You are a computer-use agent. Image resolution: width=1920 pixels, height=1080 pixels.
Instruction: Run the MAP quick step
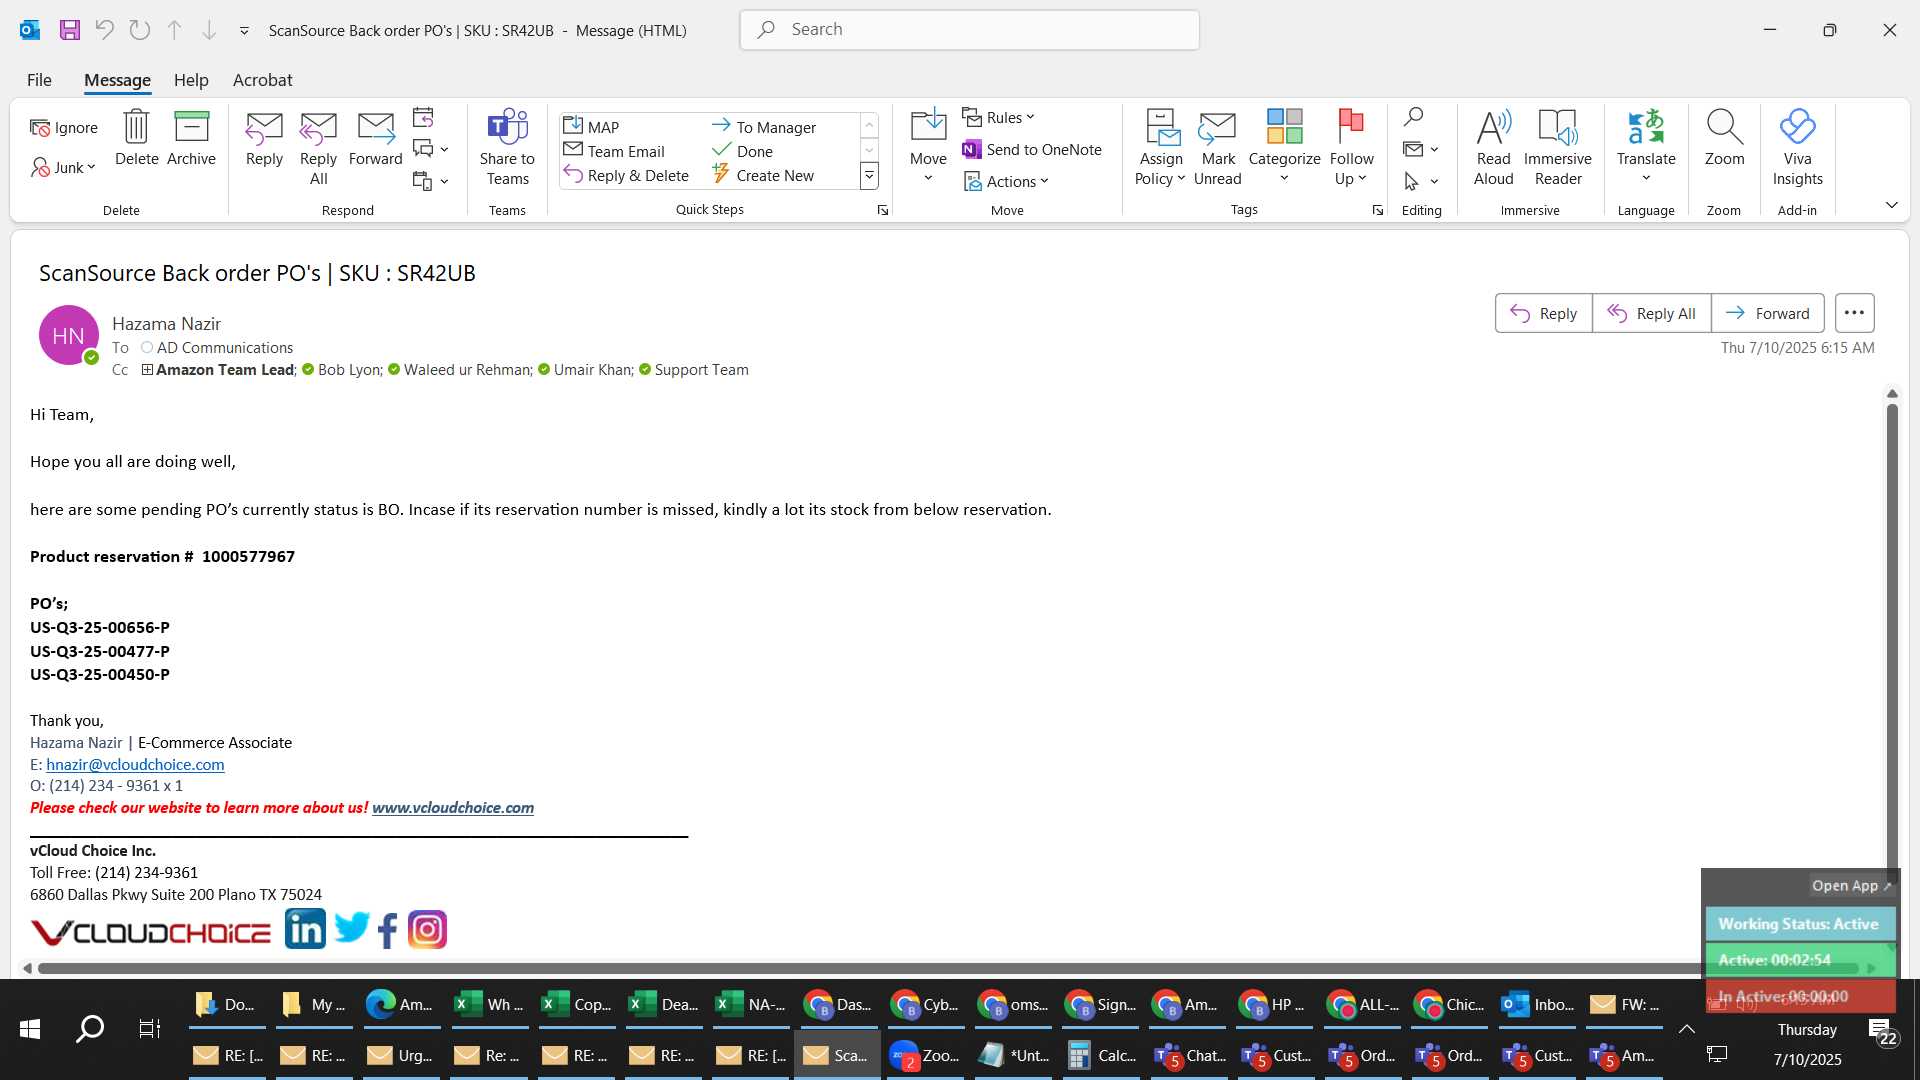tap(591, 127)
